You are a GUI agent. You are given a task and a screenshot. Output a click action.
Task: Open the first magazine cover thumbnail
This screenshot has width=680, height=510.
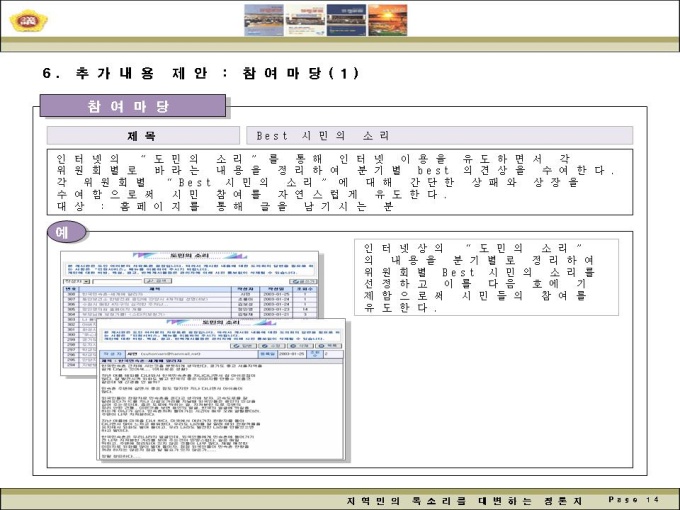click(x=264, y=20)
